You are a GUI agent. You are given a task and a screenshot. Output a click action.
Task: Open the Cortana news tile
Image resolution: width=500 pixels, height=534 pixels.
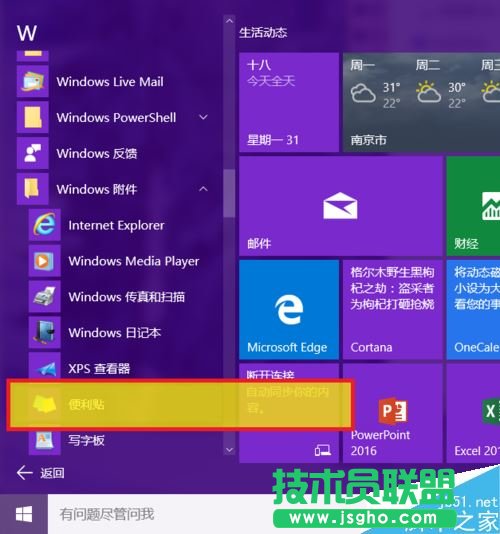click(393, 310)
